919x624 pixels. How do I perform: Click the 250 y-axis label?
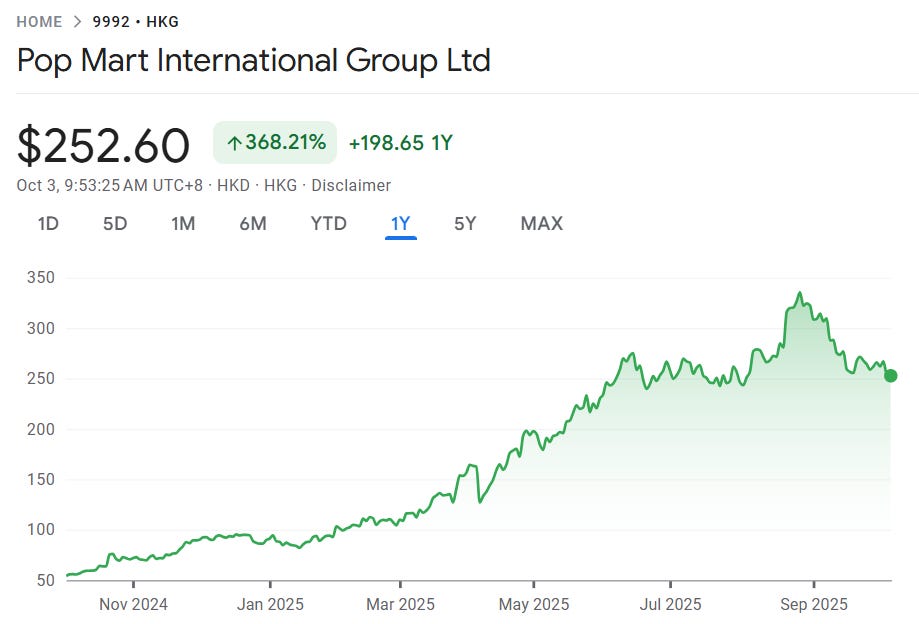41,379
